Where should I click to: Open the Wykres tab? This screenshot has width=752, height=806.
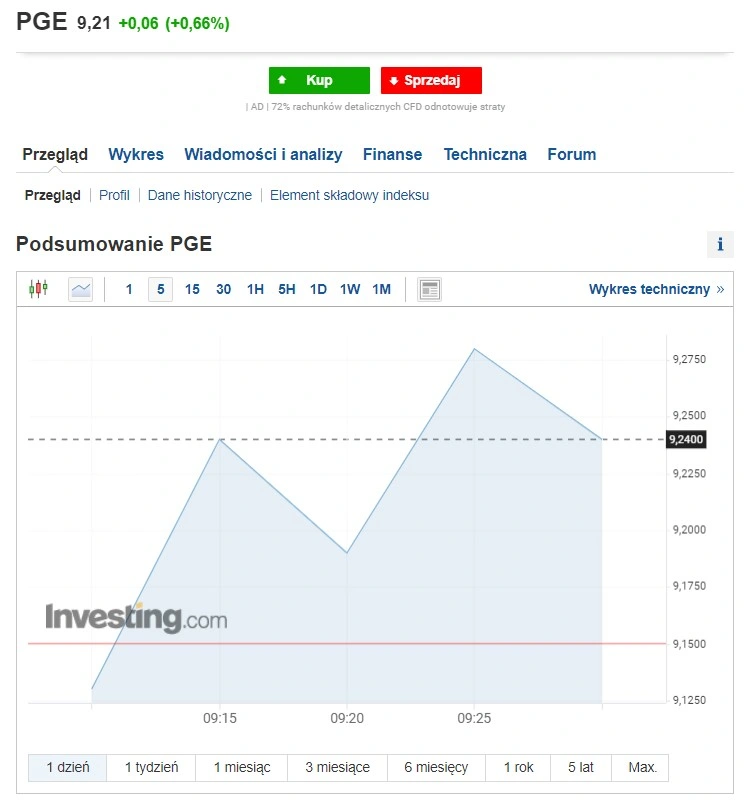tap(136, 154)
